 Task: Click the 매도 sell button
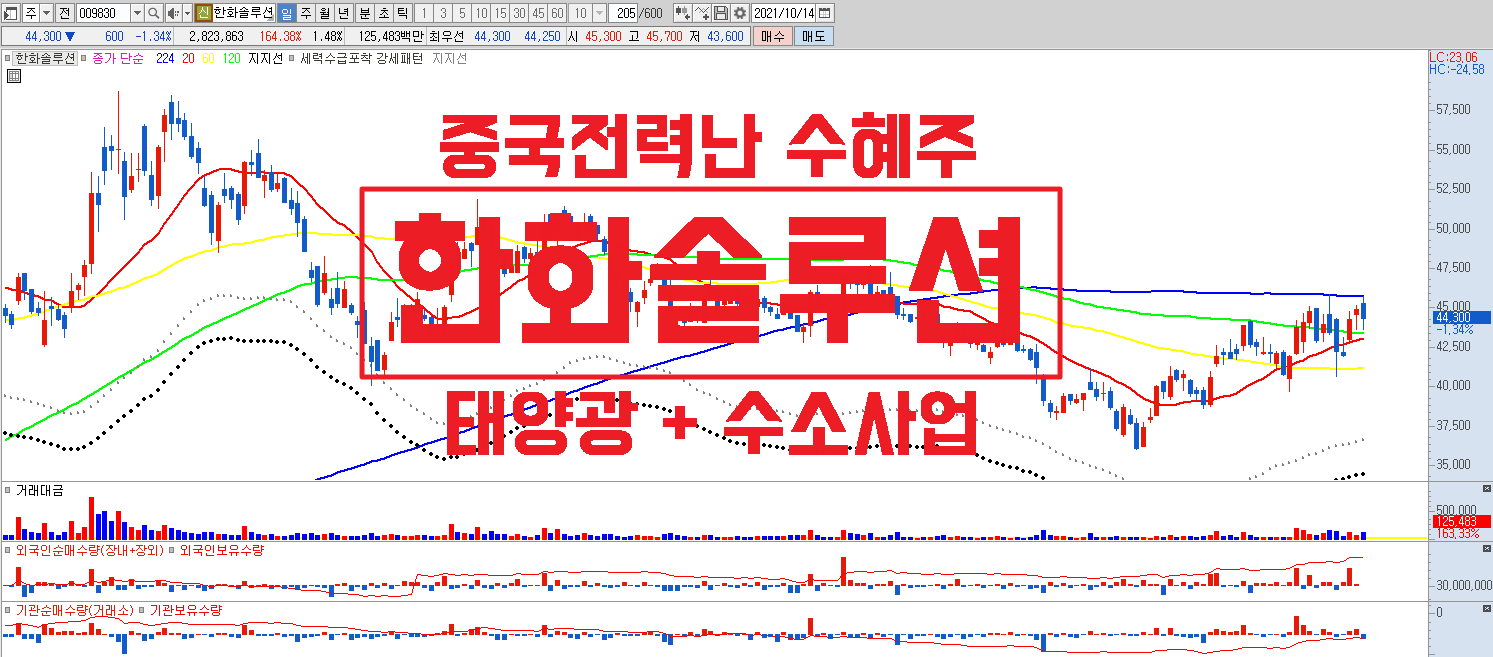(814, 36)
